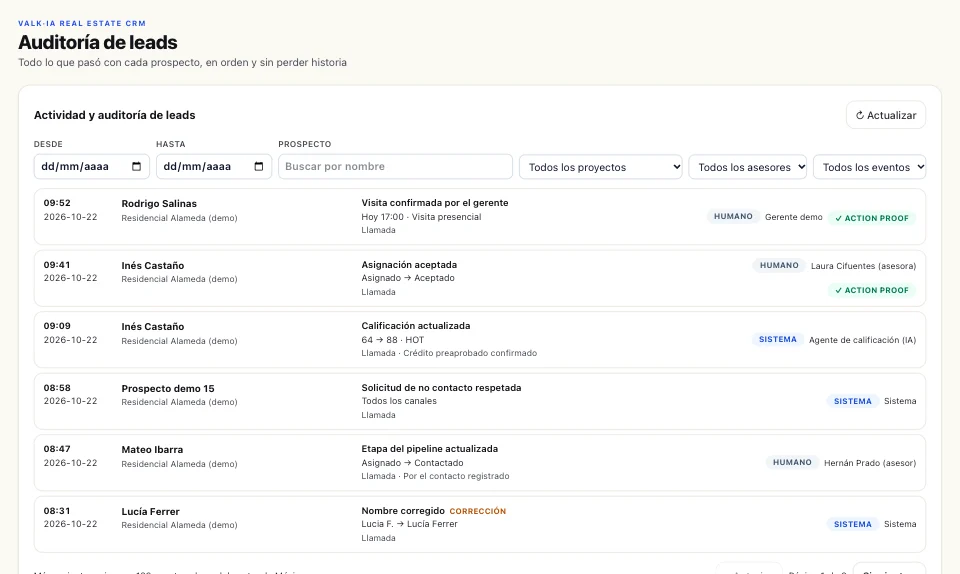Click VALK·IA REAL ESTATE CRM brand label
Screen dimensions: 960x574
[x=82, y=23]
